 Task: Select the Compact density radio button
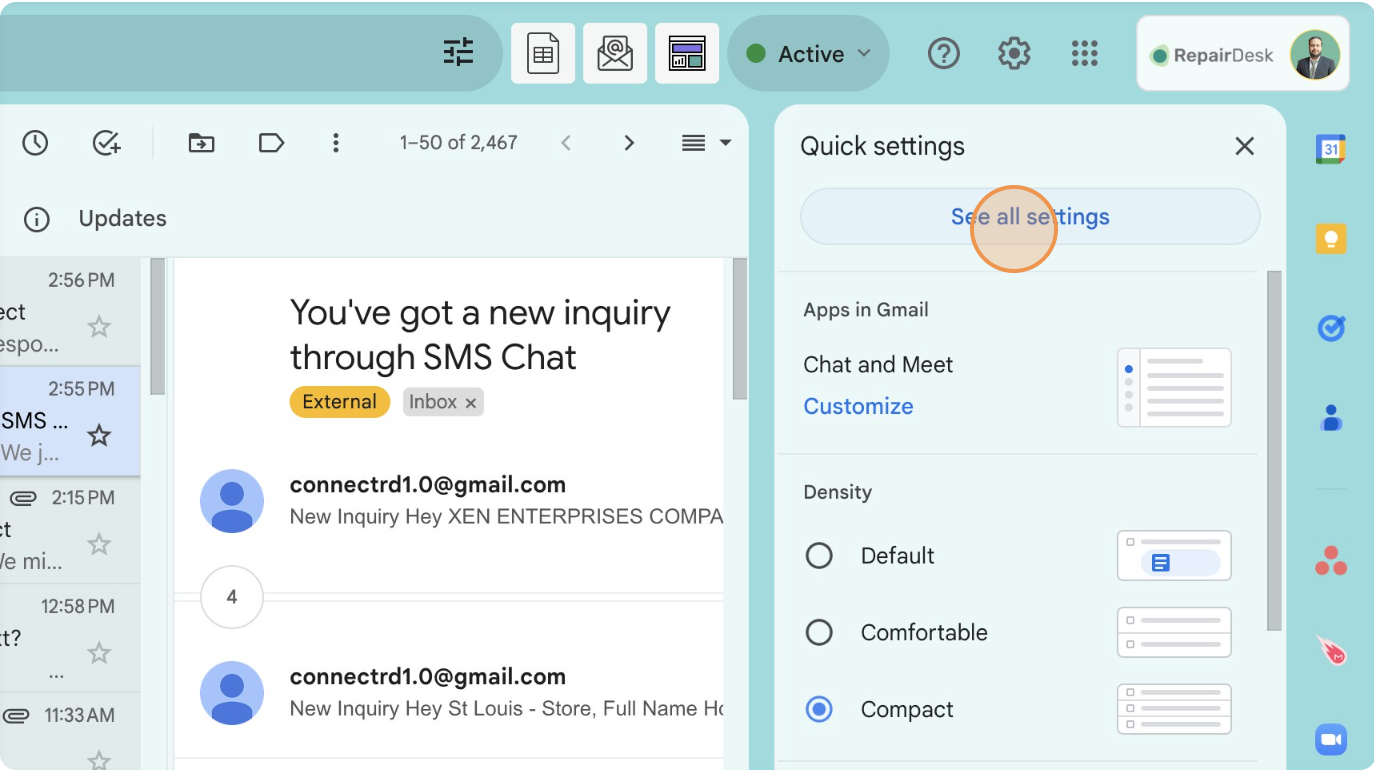pyautogui.click(x=819, y=710)
